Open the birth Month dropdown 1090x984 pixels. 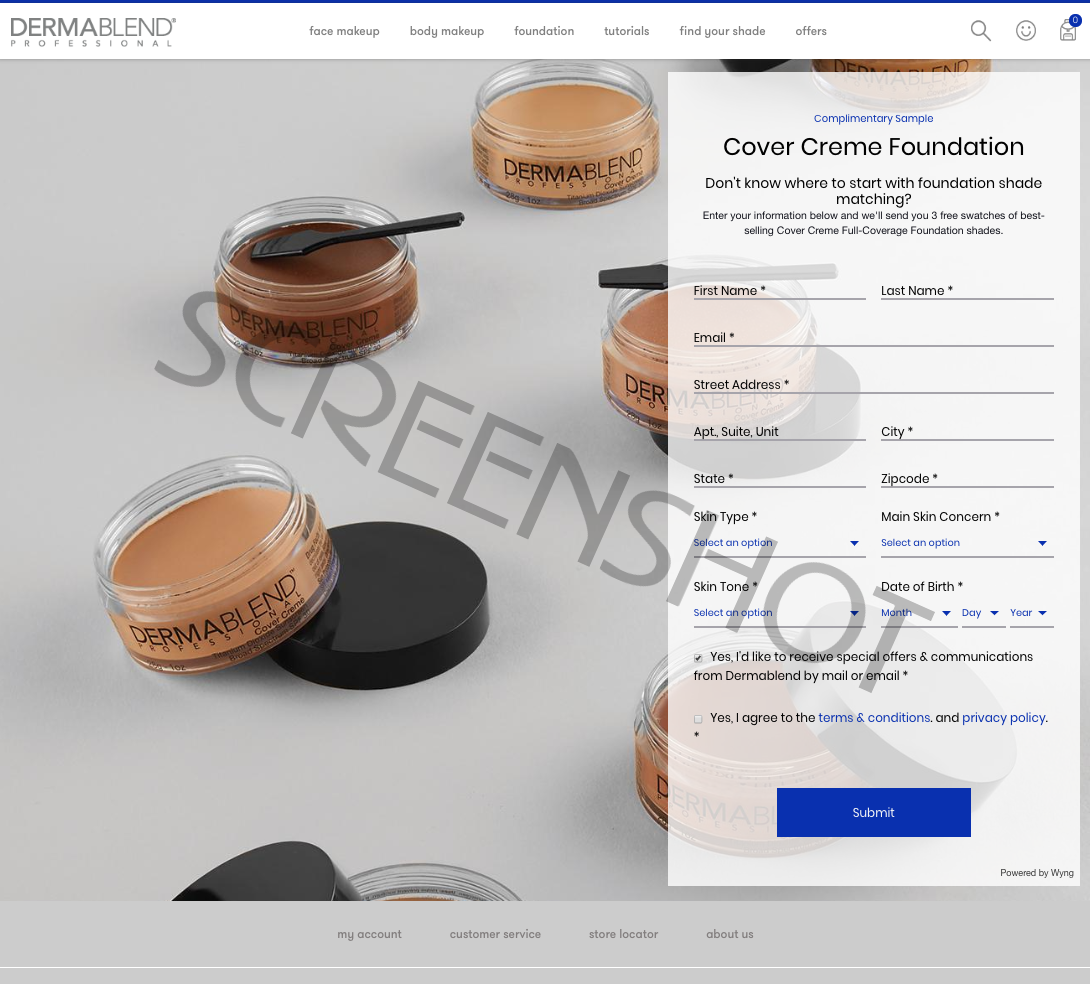tap(918, 614)
